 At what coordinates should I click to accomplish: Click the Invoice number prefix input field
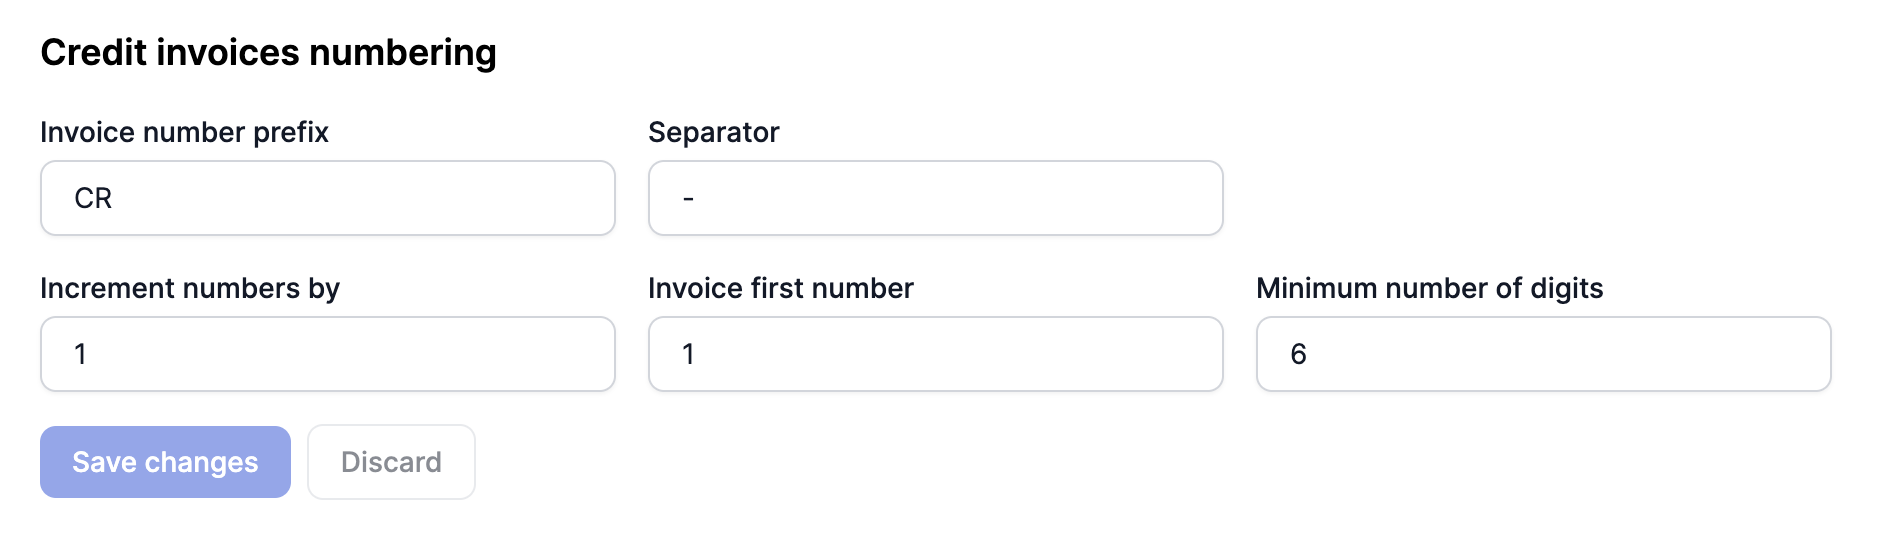coord(327,198)
